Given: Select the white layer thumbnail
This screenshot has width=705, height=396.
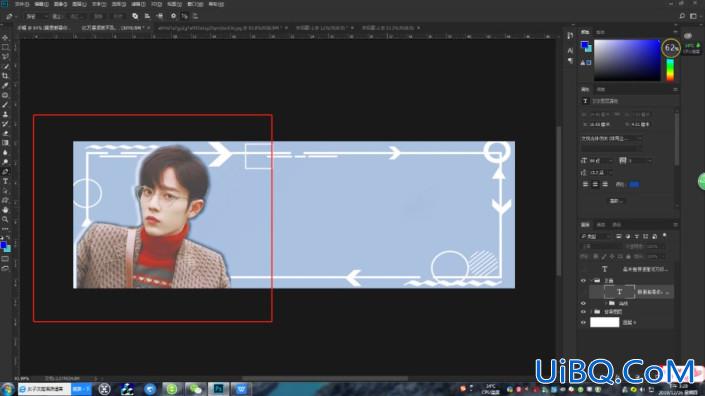Looking at the screenshot, I should click(x=604, y=322).
